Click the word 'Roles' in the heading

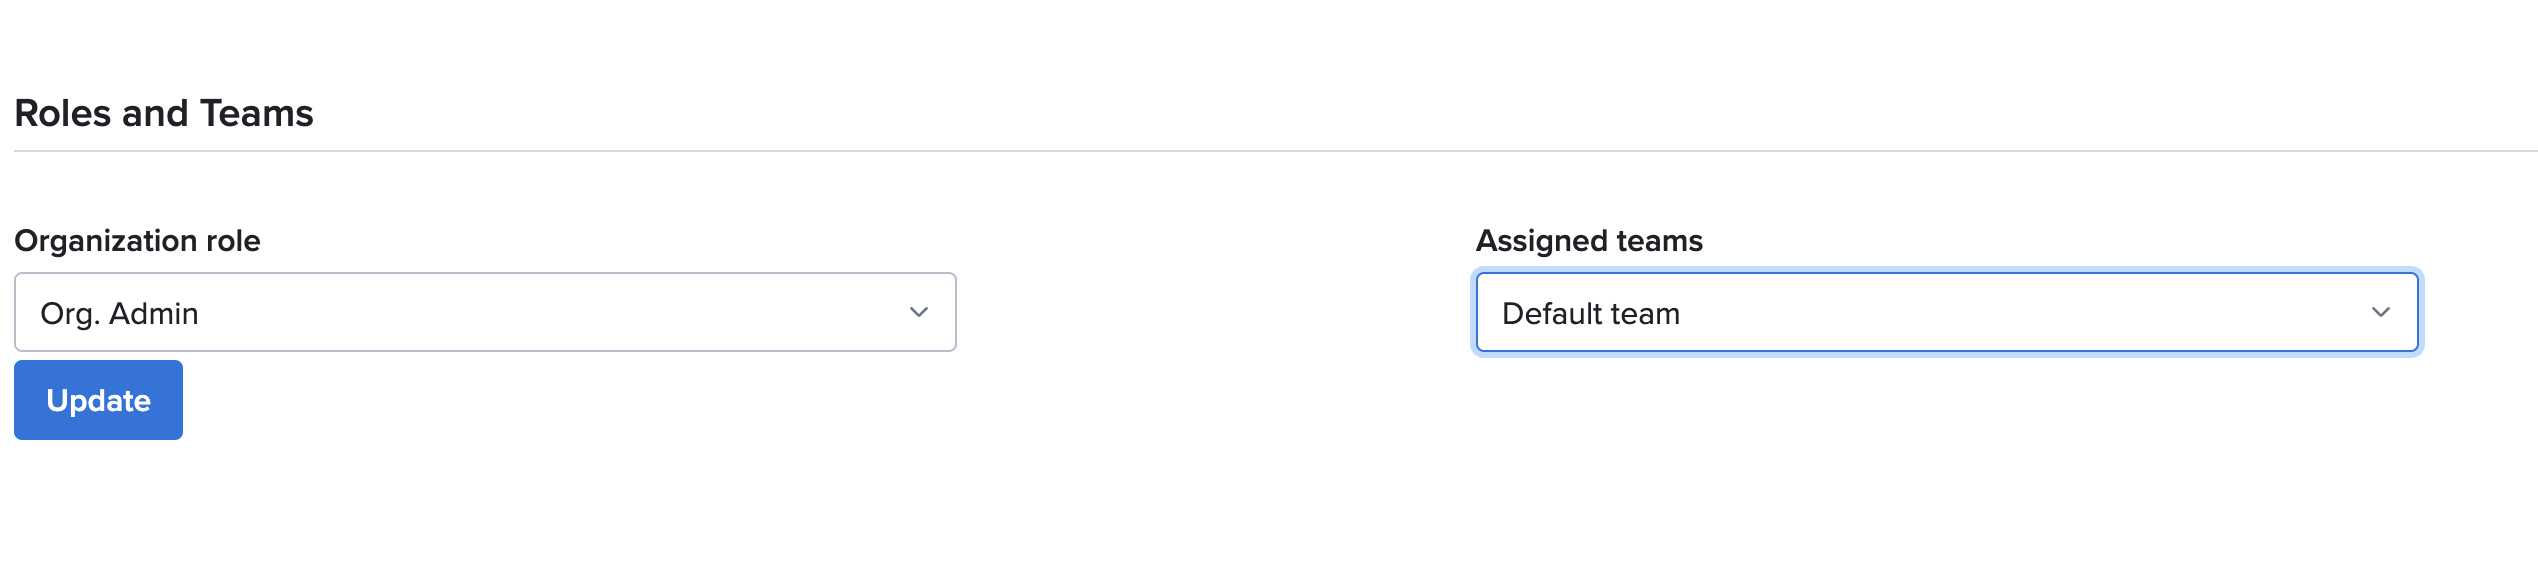[x=63, y=114]
